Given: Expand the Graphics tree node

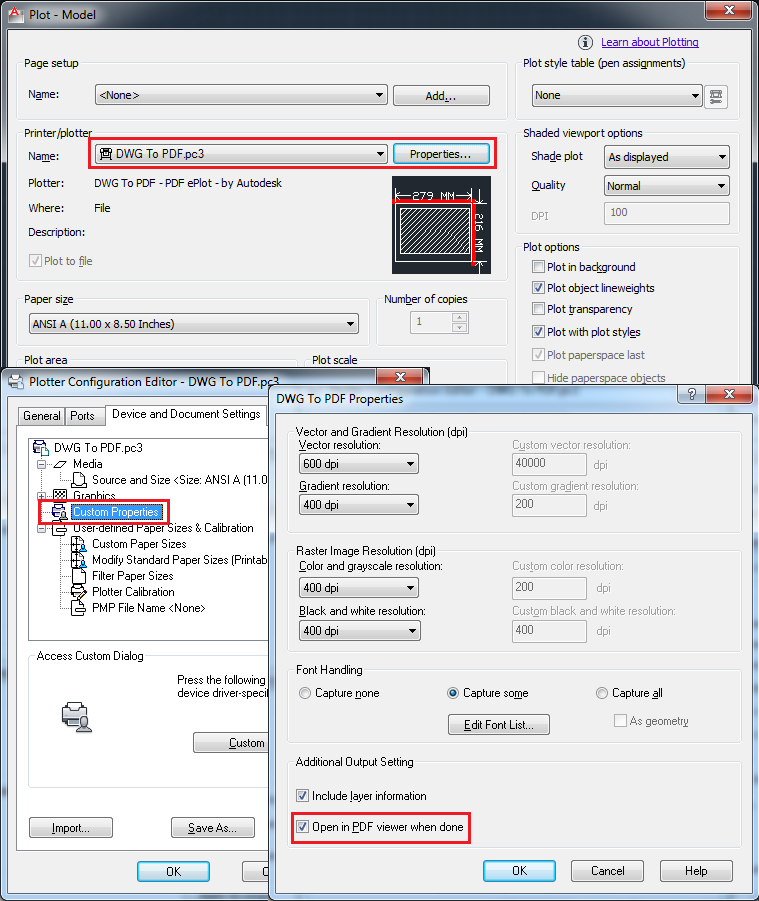Looking at the screenshot, I should pos(41,496).
